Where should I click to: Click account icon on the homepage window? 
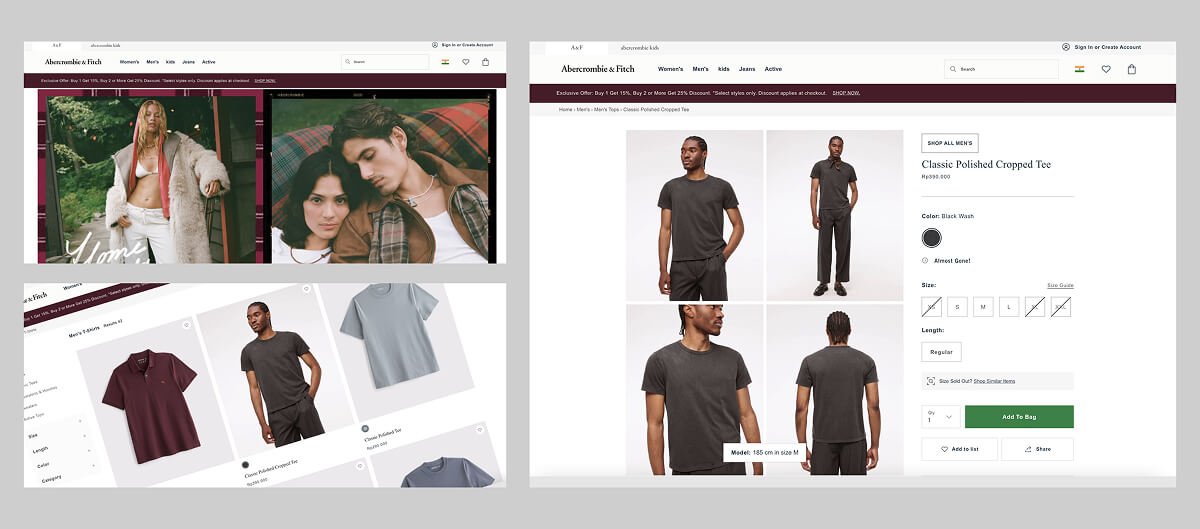click(x=435, y=45)
